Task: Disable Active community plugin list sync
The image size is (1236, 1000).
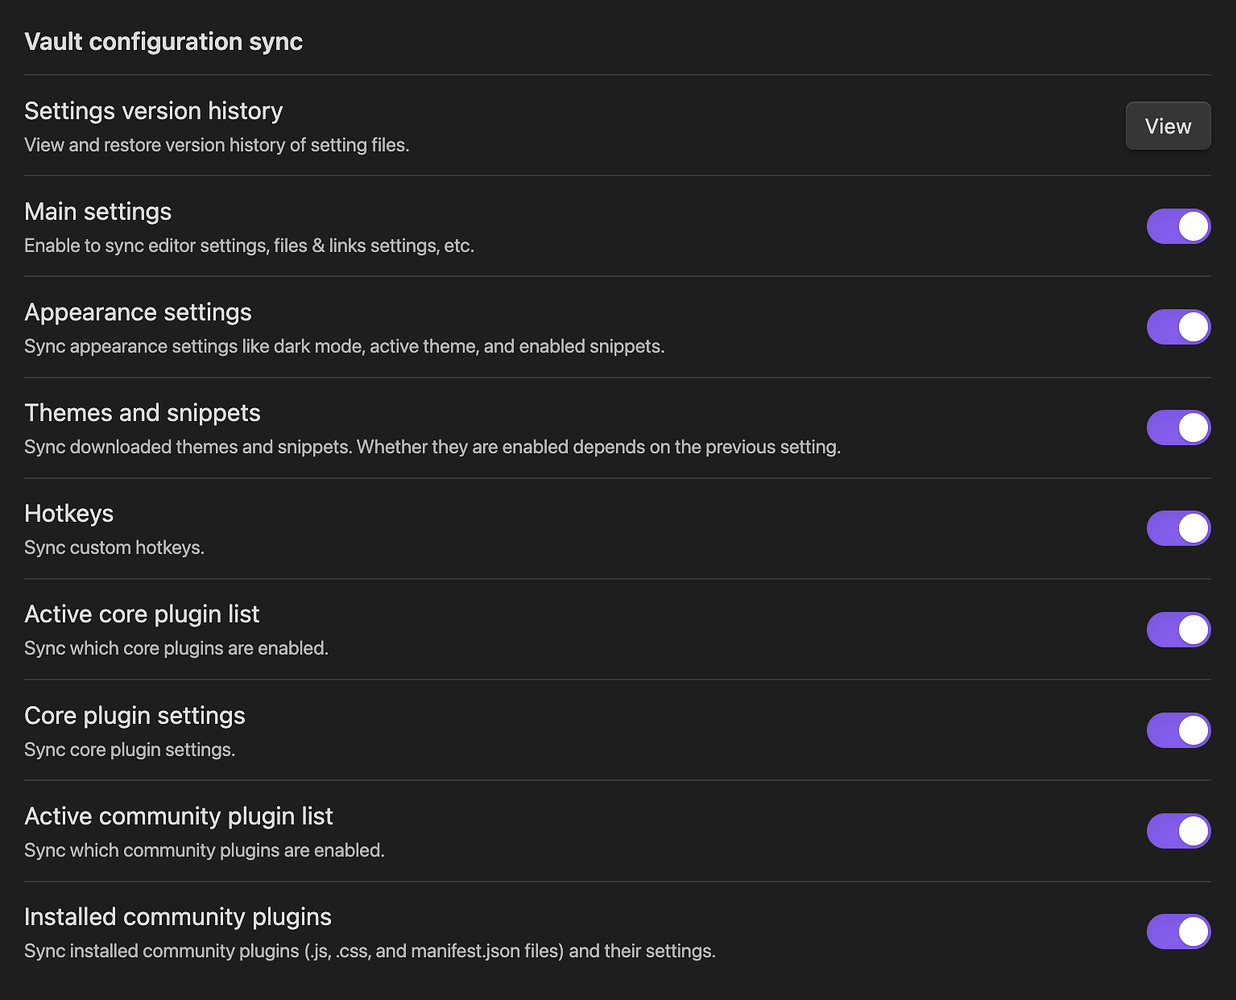Action: pos(1178,831)
